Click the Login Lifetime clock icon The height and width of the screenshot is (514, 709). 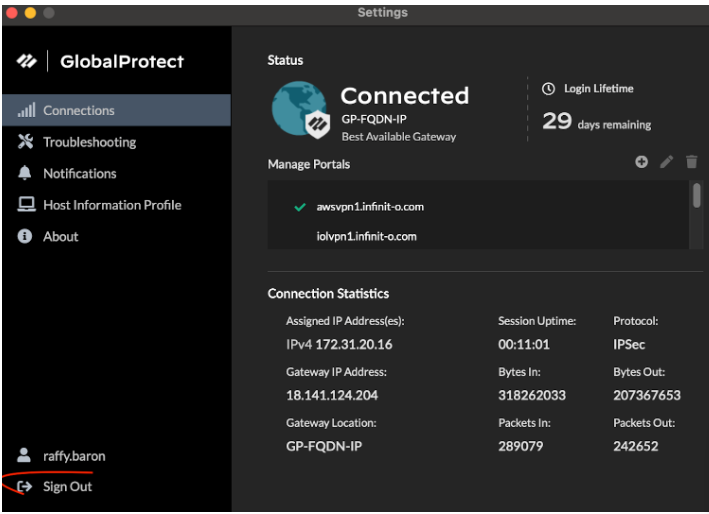[548, 89]
